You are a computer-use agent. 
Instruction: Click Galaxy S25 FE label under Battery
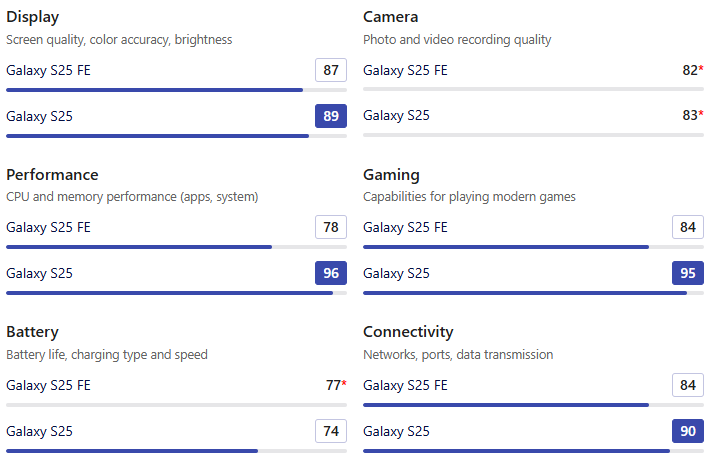point(49,386)
